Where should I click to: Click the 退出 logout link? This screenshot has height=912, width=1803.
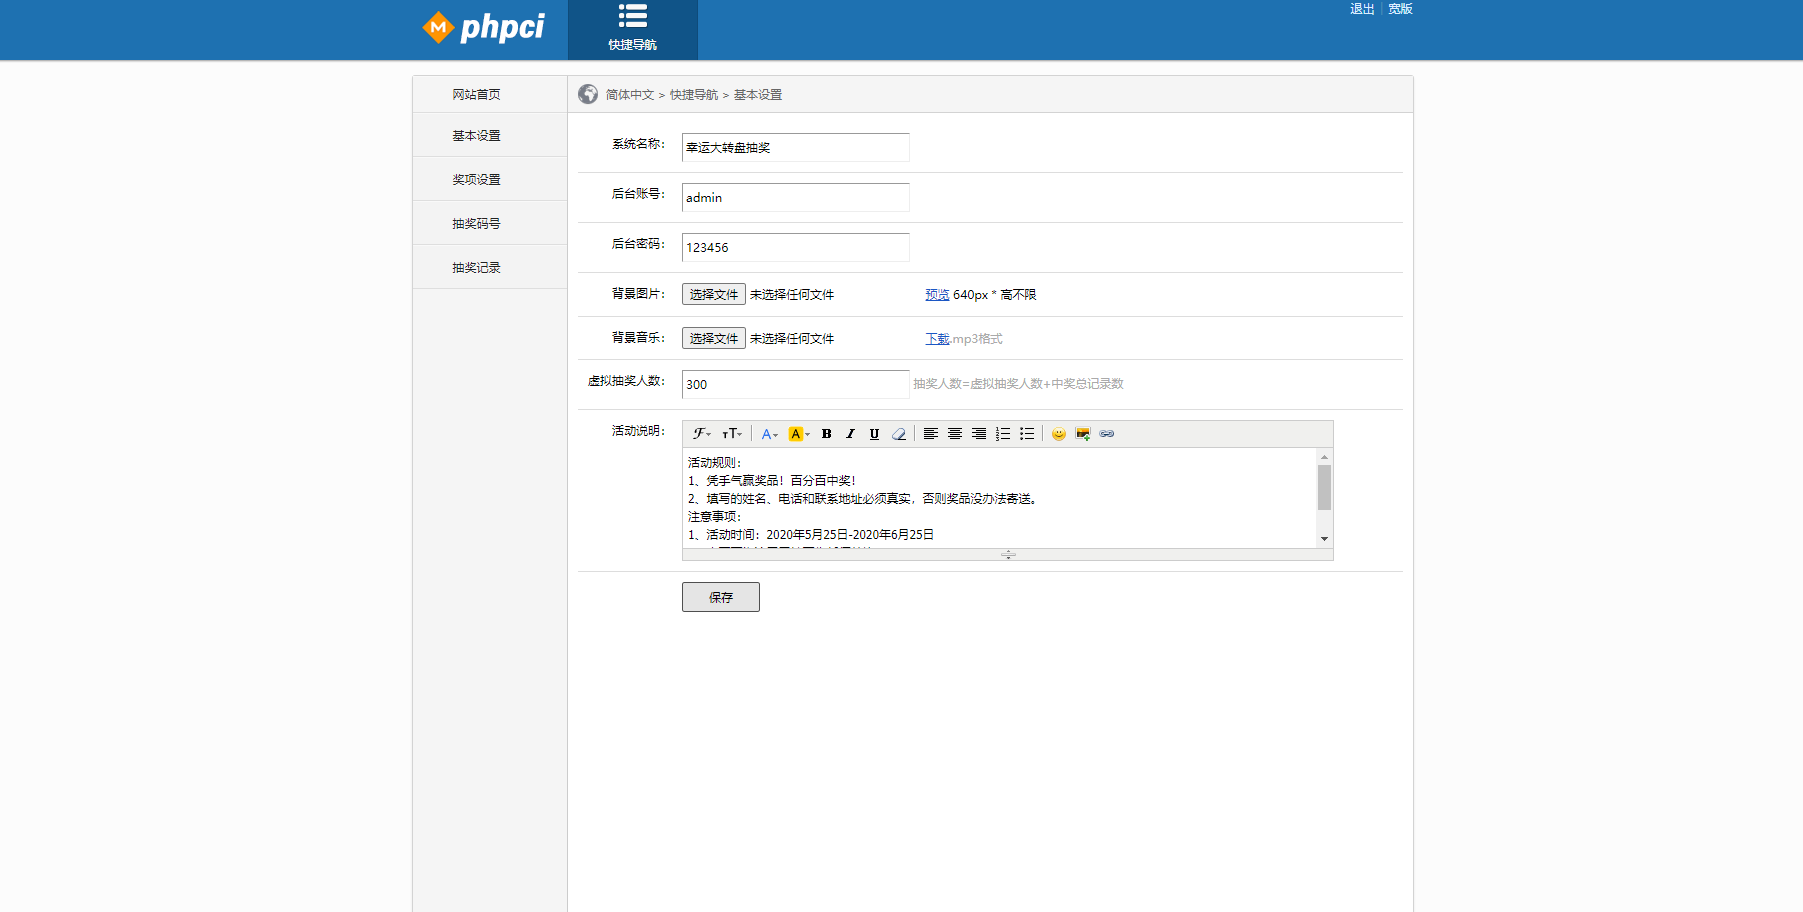(1362, 9)
